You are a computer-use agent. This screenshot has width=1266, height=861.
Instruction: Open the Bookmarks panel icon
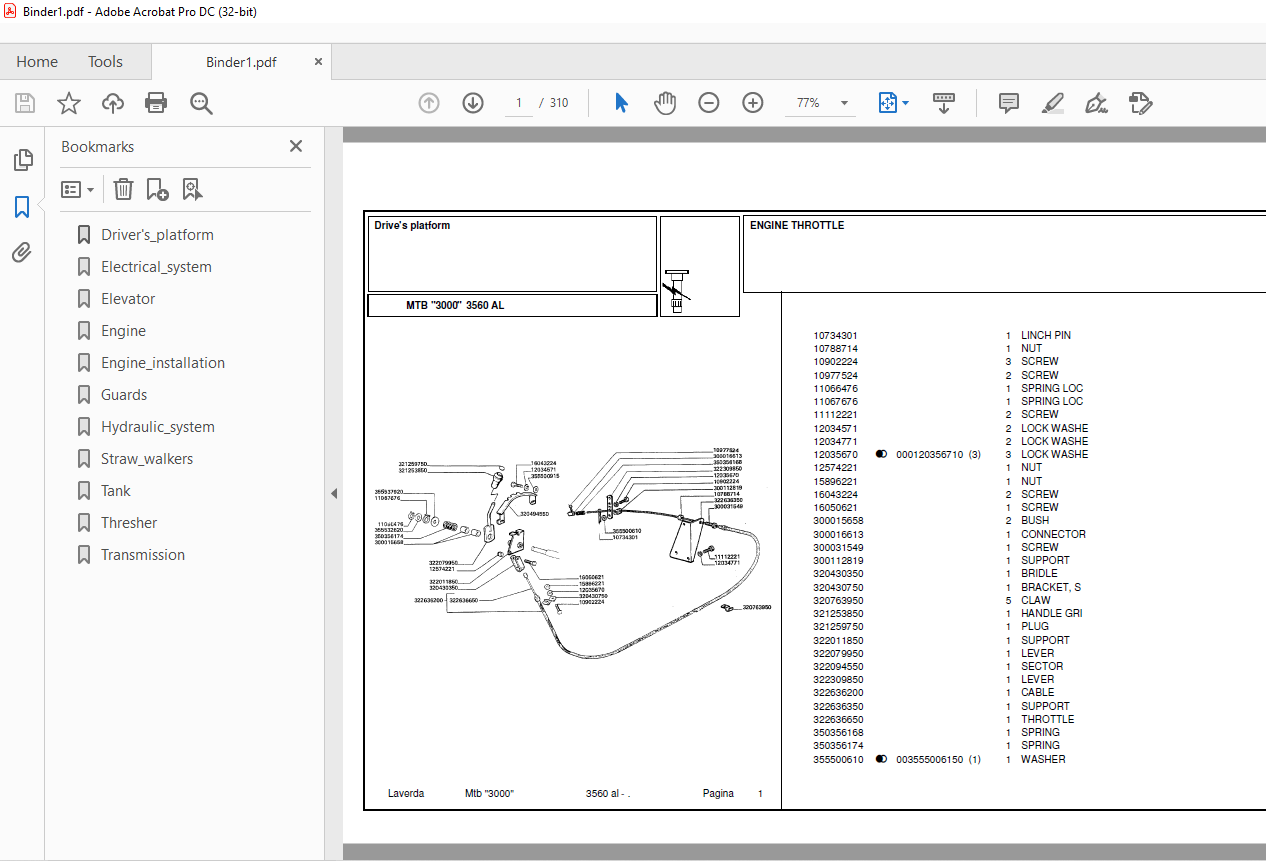tap(22, 207)
